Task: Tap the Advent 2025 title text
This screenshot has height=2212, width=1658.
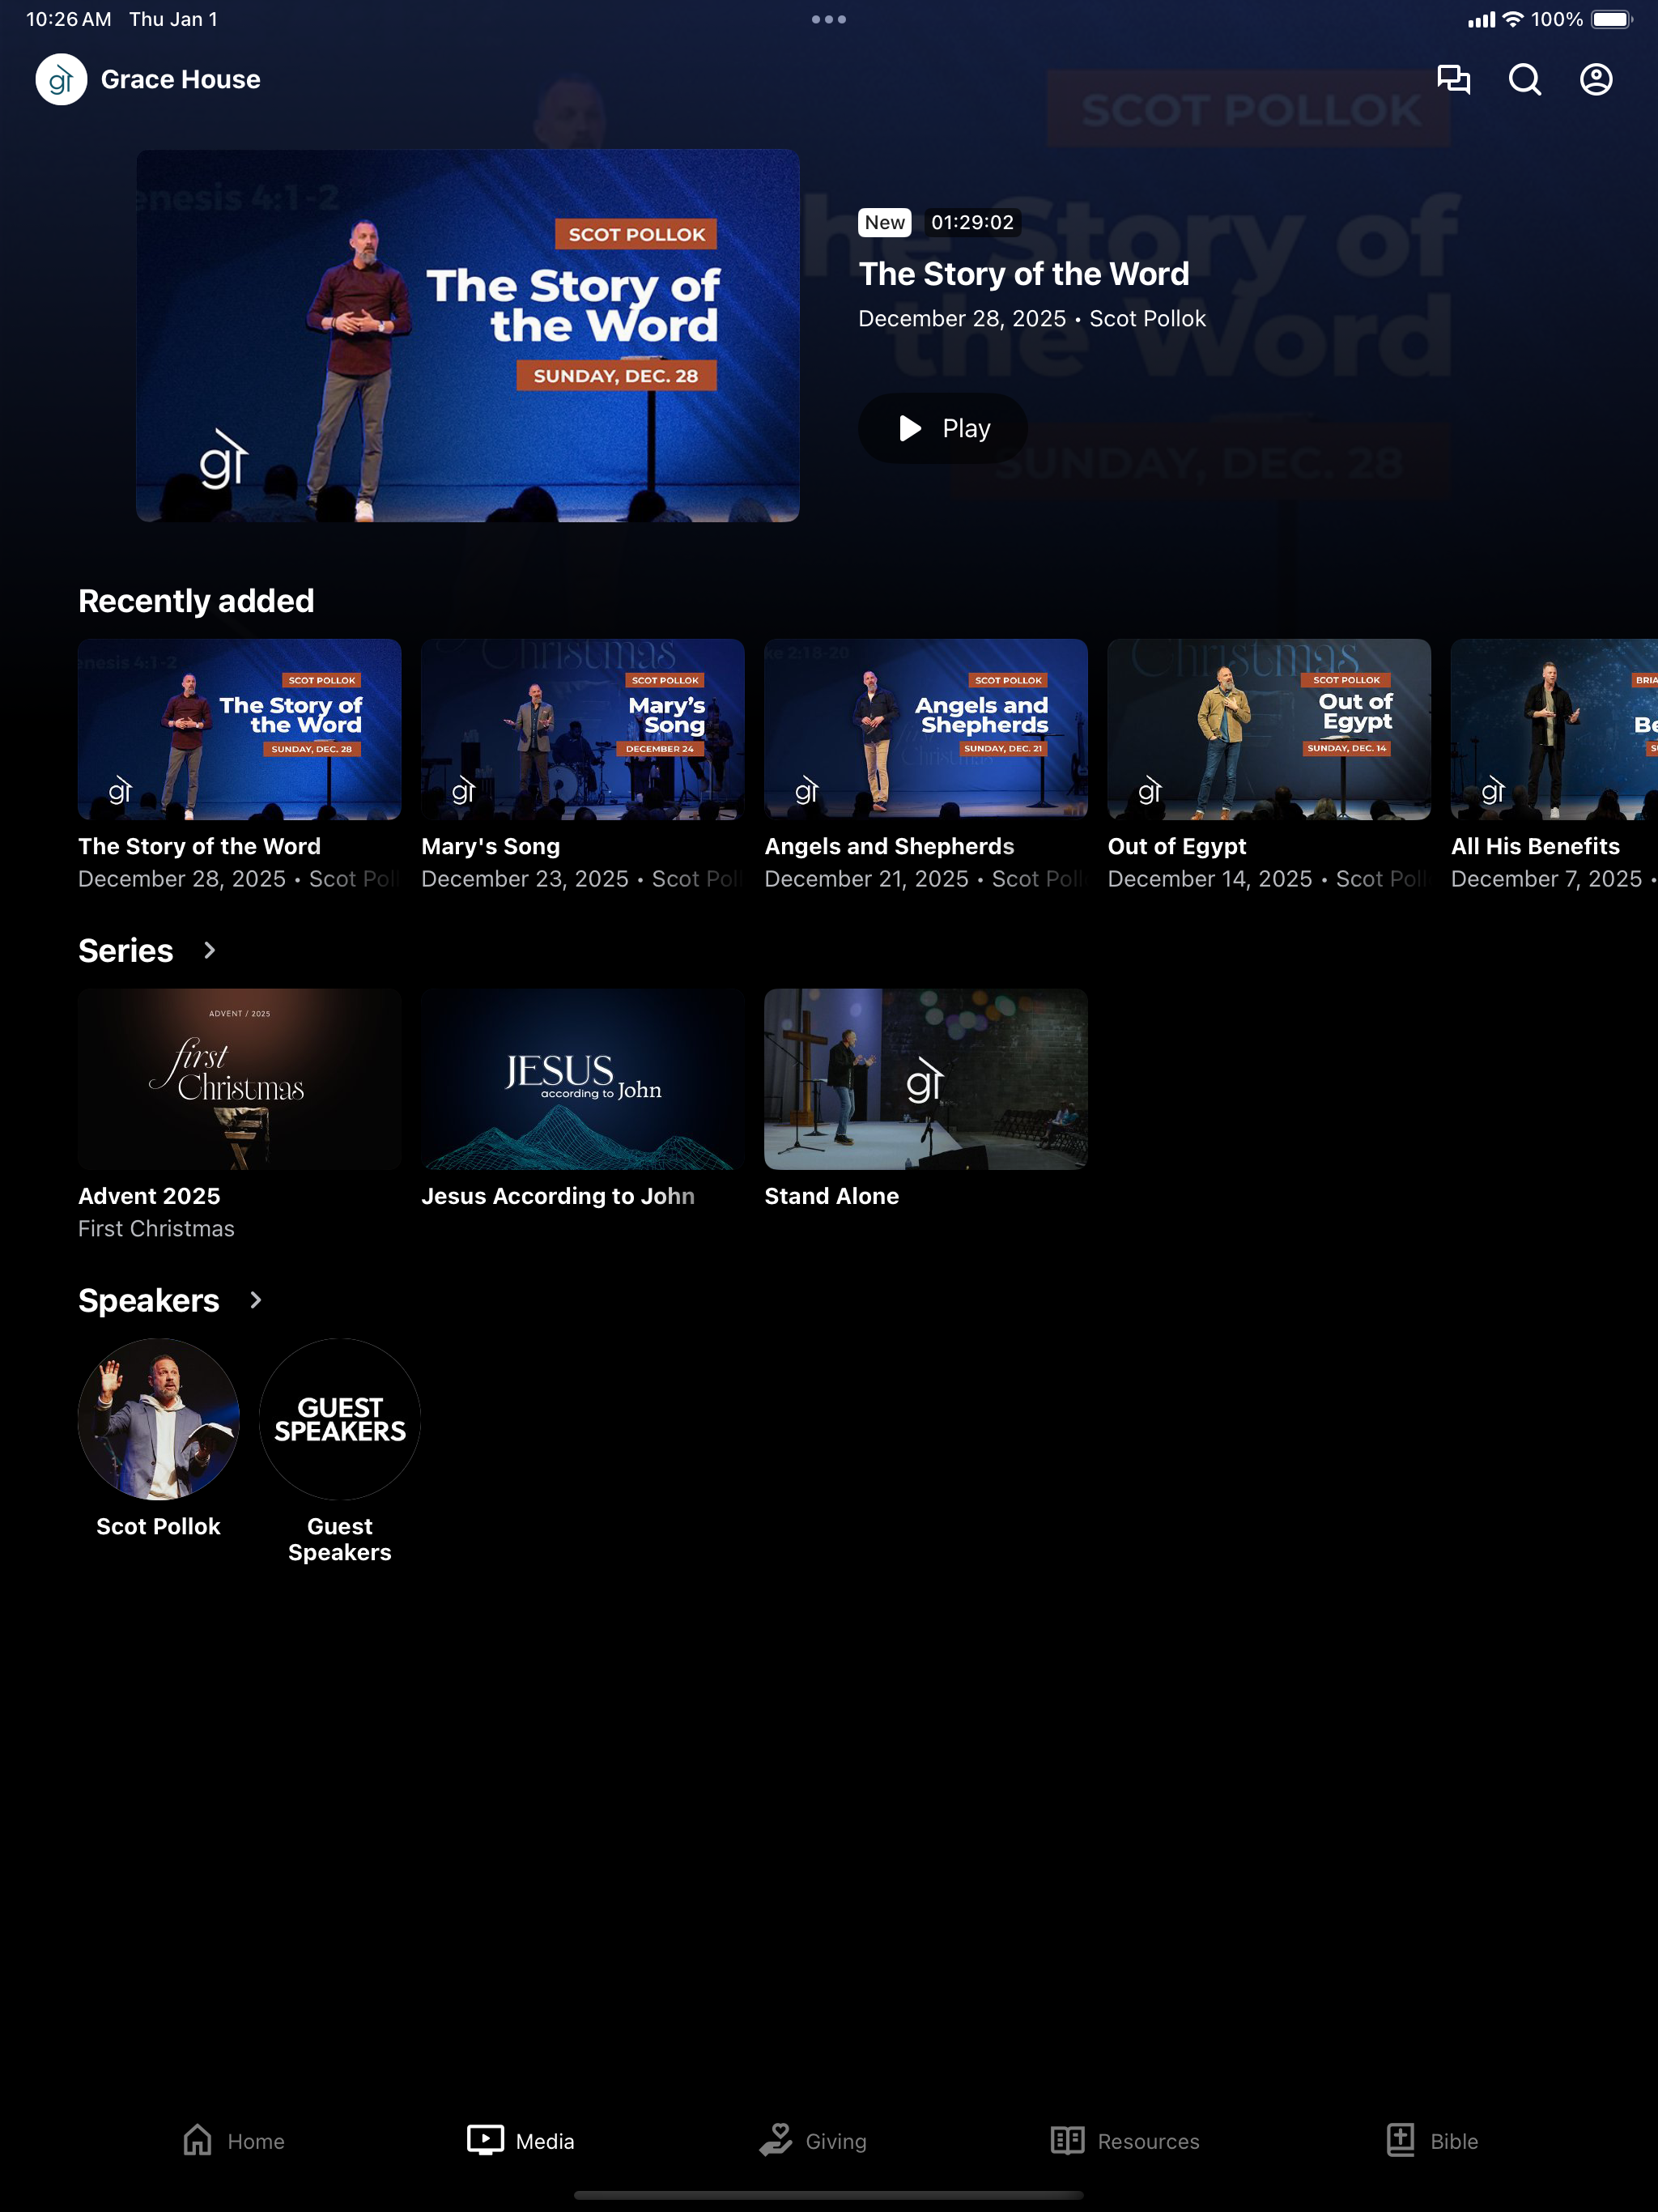Action: [149, 1196]
